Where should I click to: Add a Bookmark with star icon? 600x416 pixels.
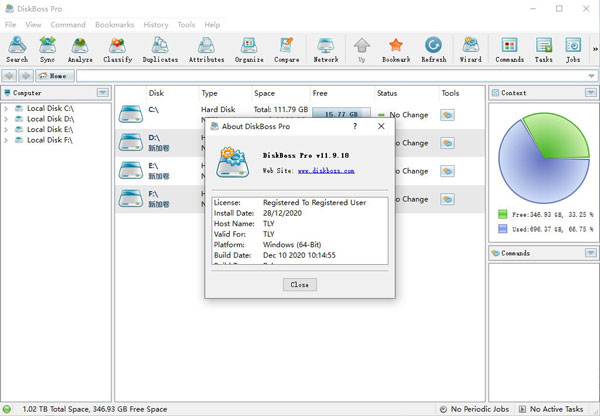pyautogui.click(x=396, y=49)
